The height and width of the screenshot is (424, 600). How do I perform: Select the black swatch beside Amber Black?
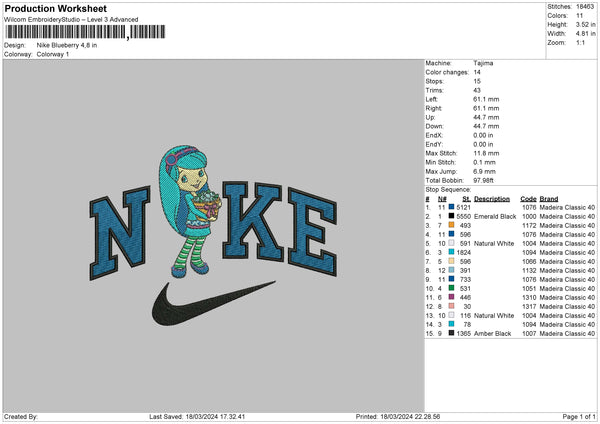[451, 333]
